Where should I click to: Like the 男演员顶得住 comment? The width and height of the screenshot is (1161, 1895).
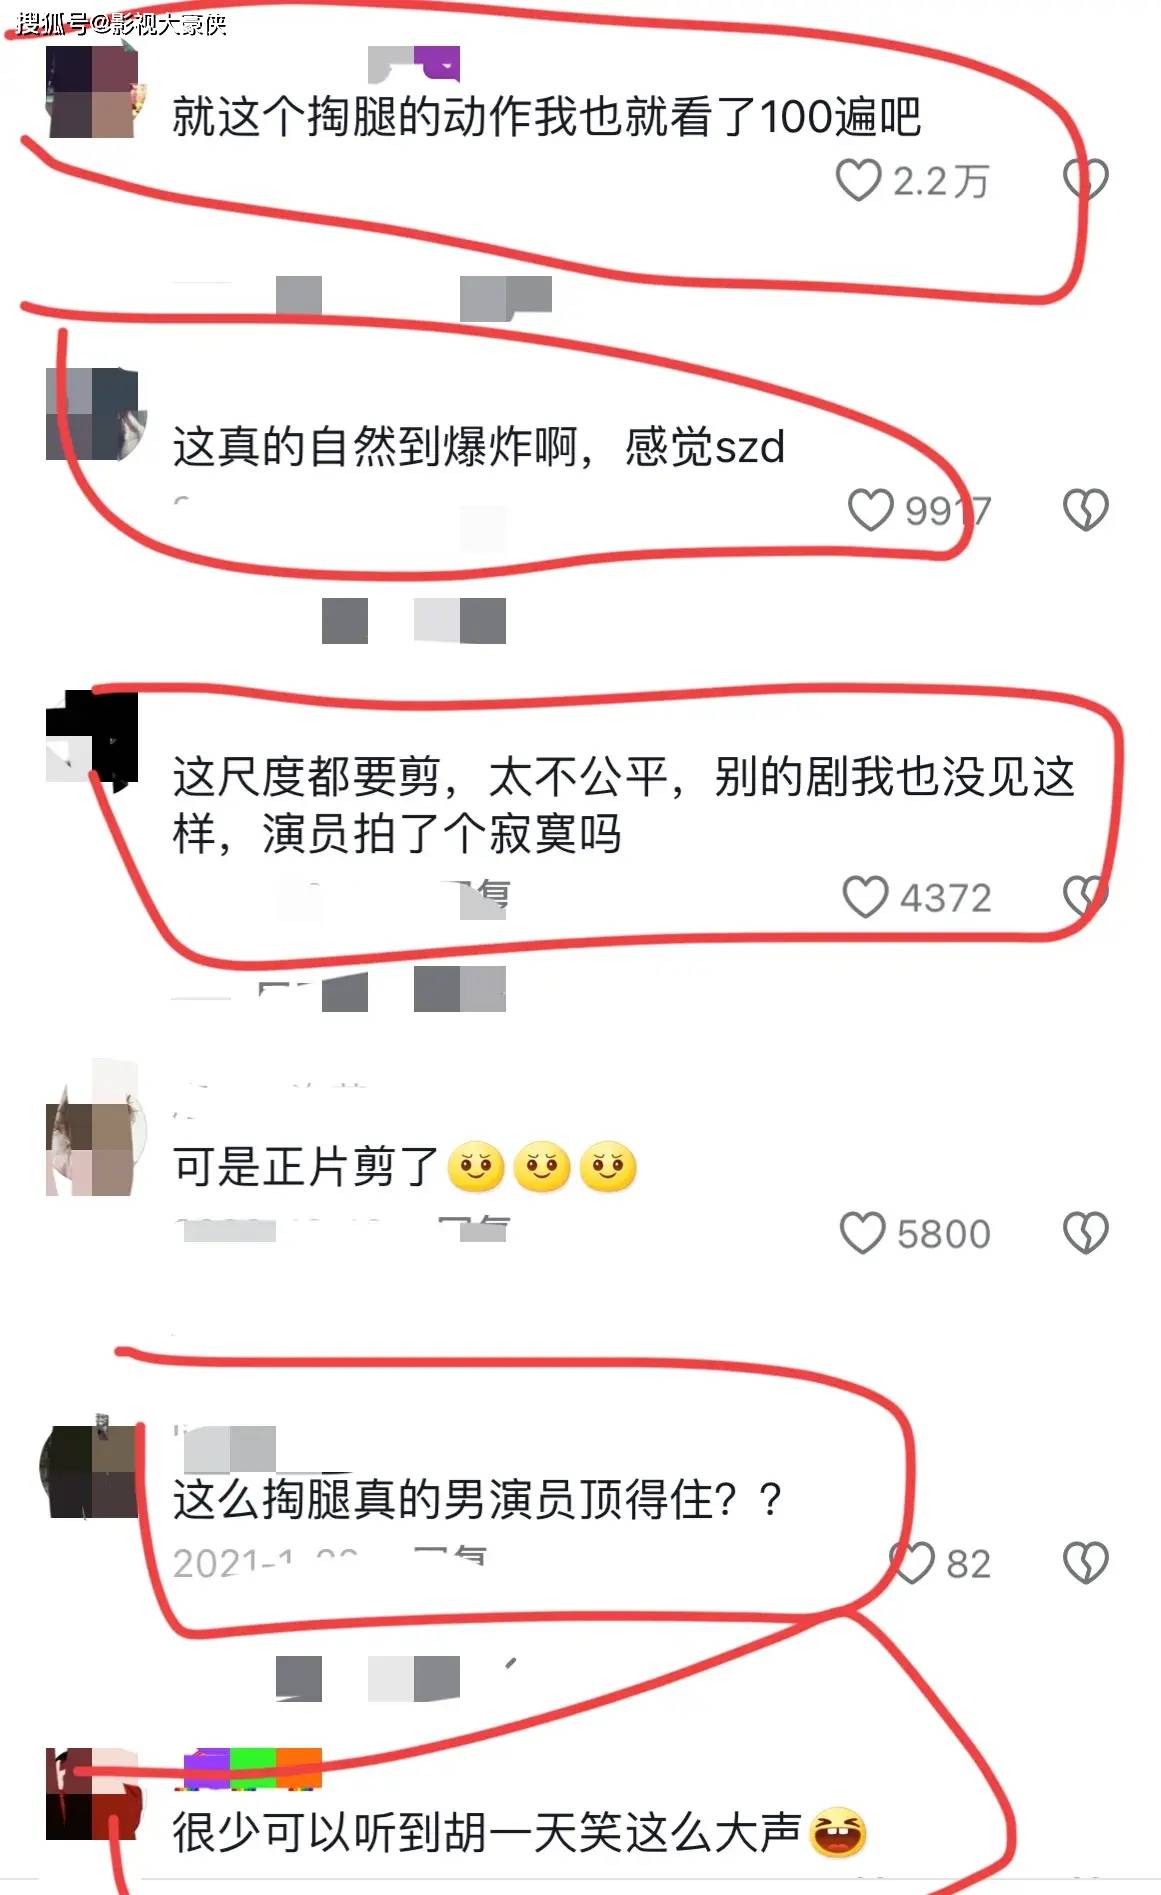912,1563
